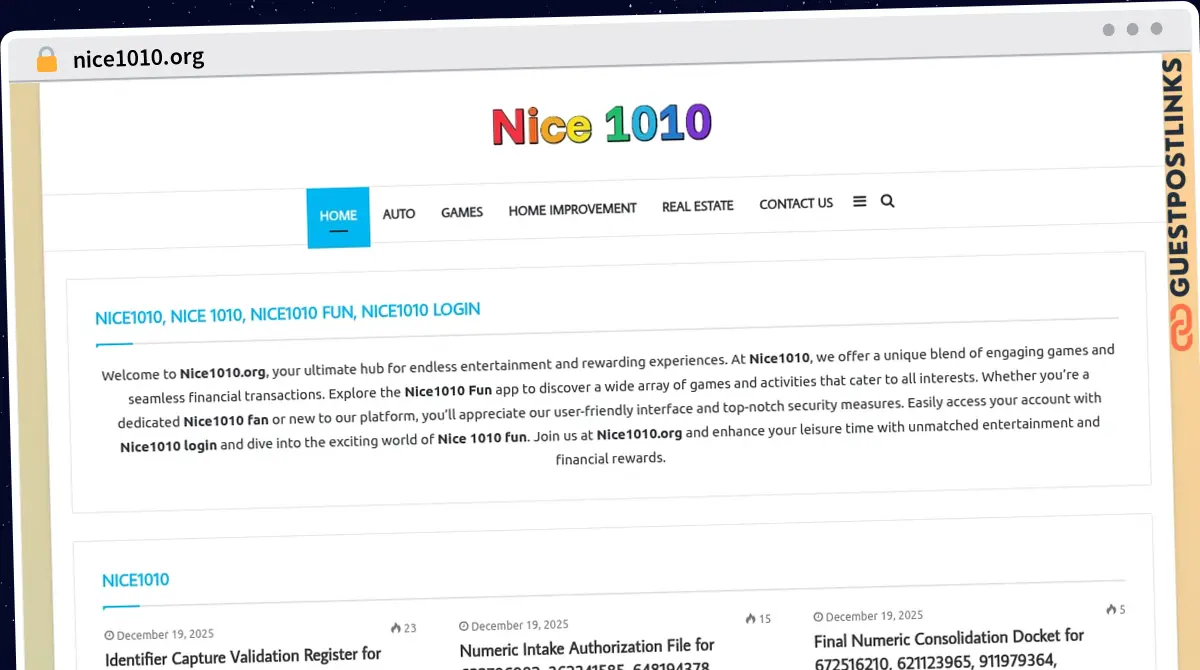Click the NICE1010 section heading
This screenshot has height=670, width=1200.
(136, 580)
